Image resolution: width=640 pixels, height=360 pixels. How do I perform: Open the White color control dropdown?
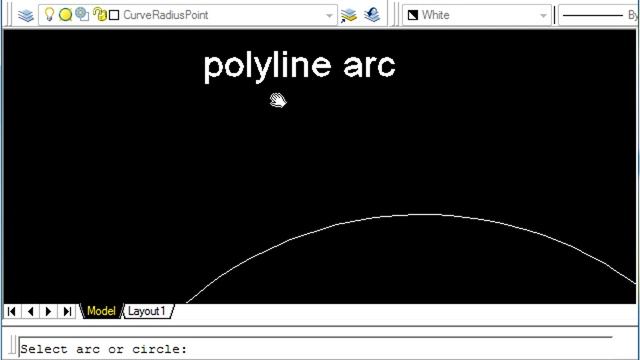tap(543, 16)
